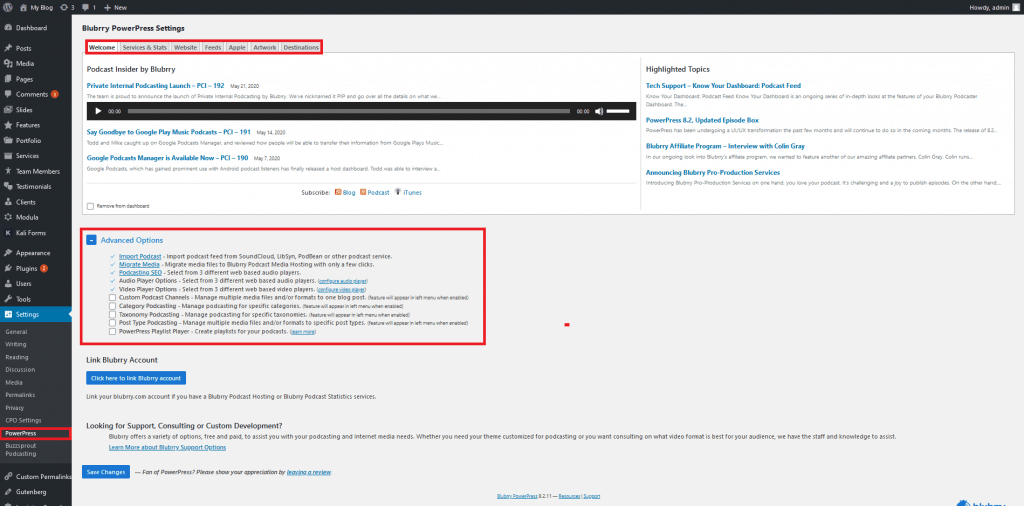Click the Blog RSS subscribe icon
This screenshot has width=1024, height=506.
click(x=338, y=192)
